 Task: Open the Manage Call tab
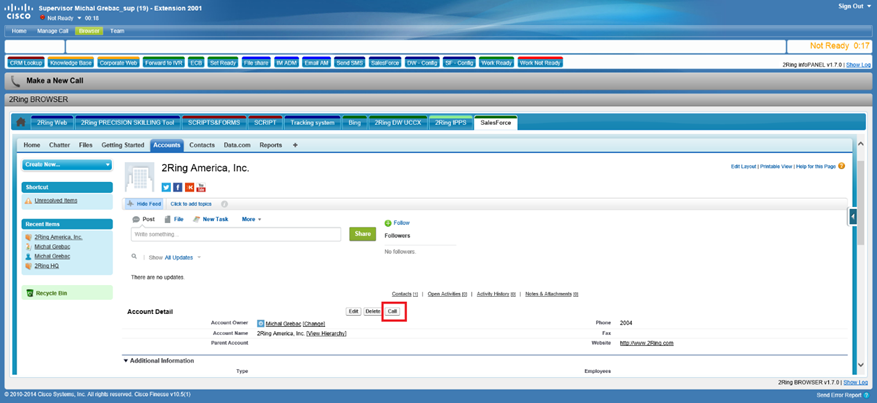[x=53, y=31]
